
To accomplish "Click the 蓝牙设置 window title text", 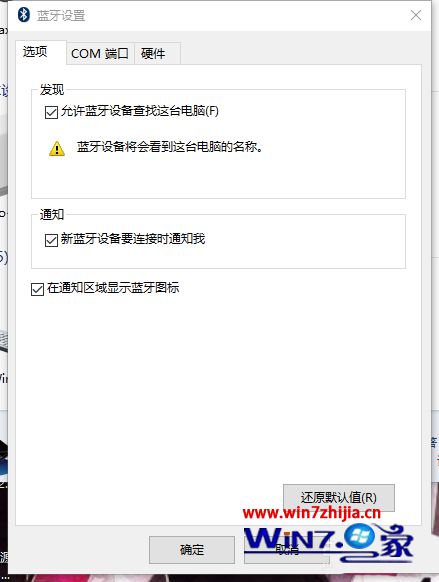I will 61,16.
